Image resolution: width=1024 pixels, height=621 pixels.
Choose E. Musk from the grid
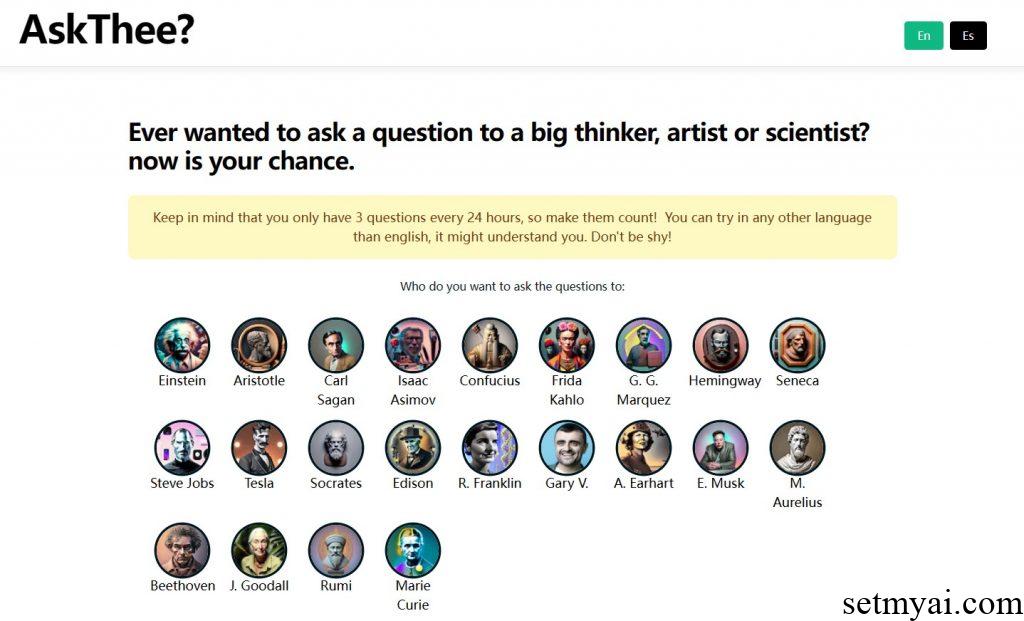(719, 446)
